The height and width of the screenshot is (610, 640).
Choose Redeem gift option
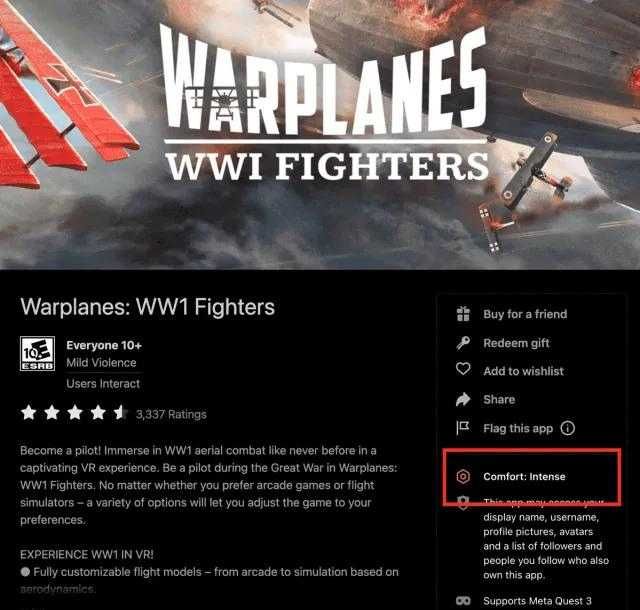[516, 343]
